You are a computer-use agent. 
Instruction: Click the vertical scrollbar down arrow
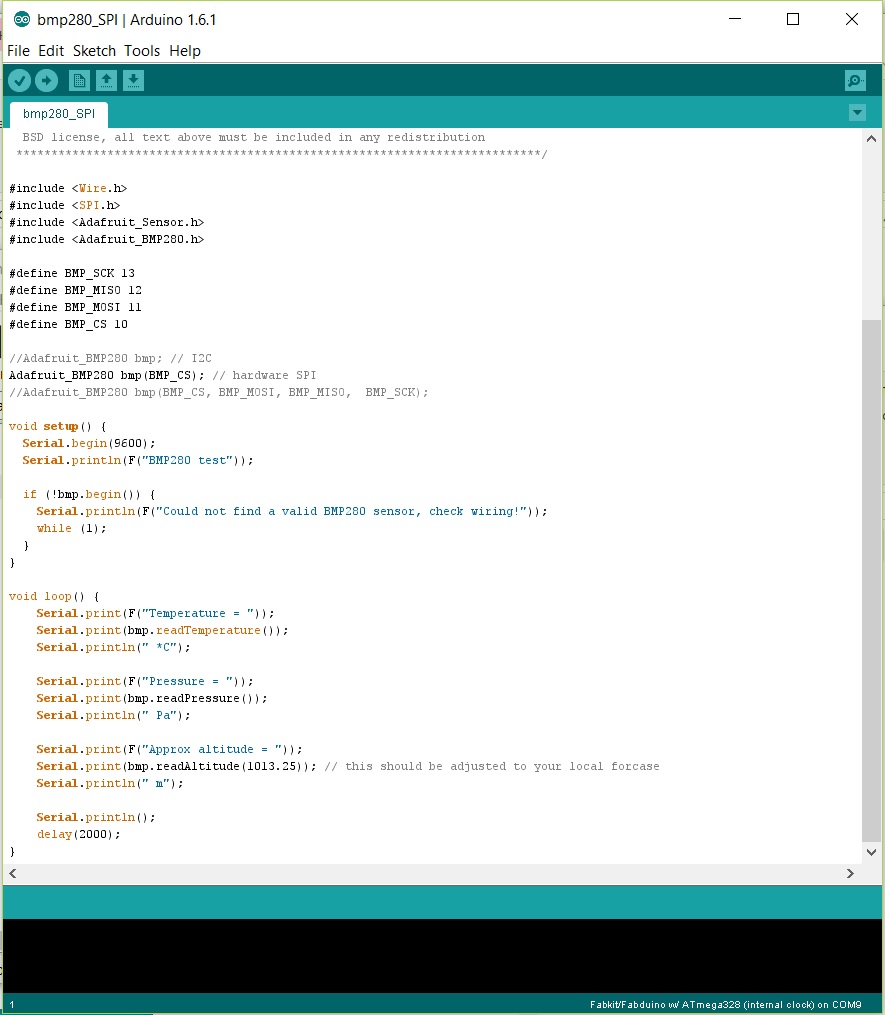[871, 852]
